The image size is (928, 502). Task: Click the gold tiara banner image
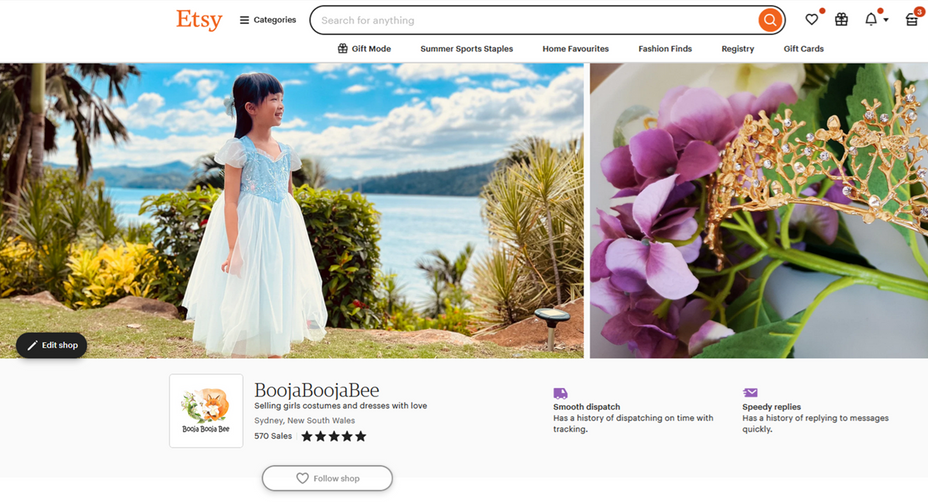click(x=758, y=210)
